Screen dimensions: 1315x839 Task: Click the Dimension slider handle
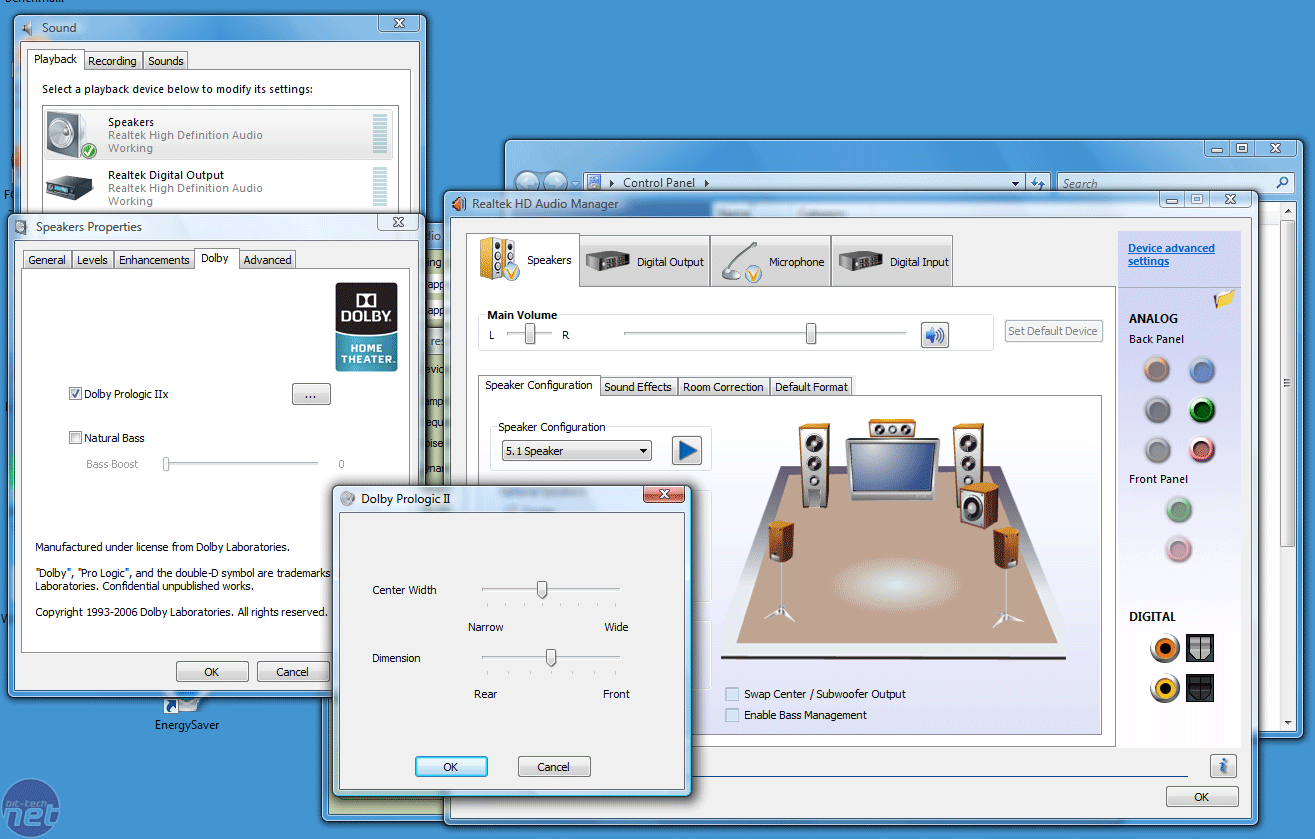pos(550,657)
